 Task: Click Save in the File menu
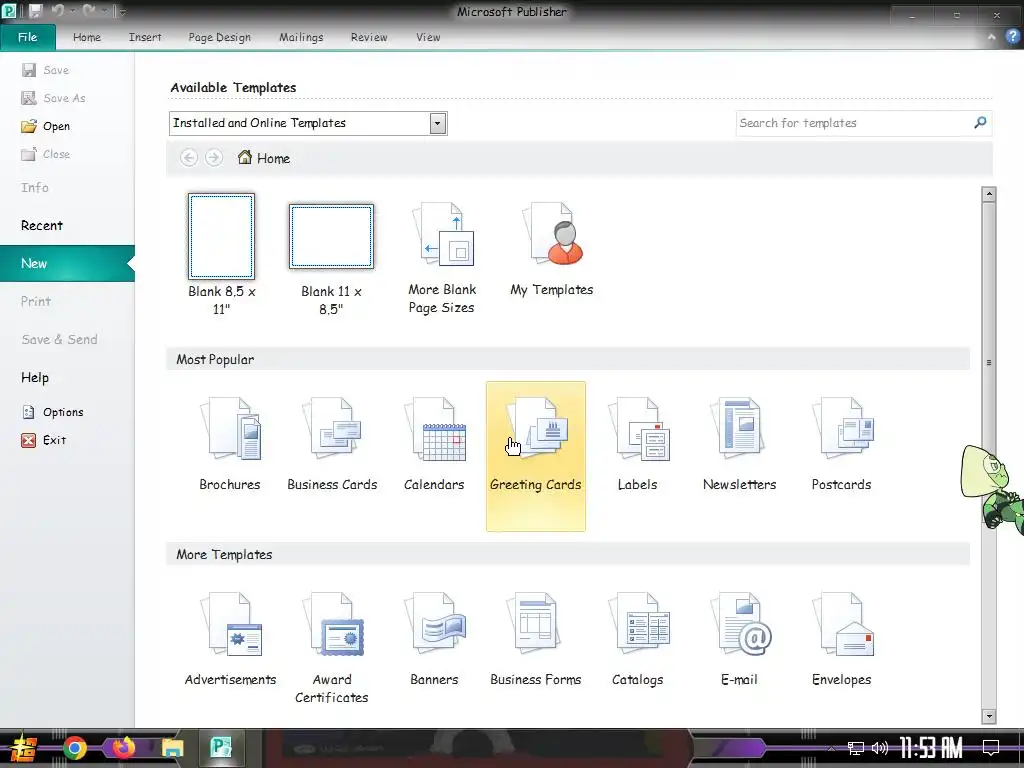[45, 70]
